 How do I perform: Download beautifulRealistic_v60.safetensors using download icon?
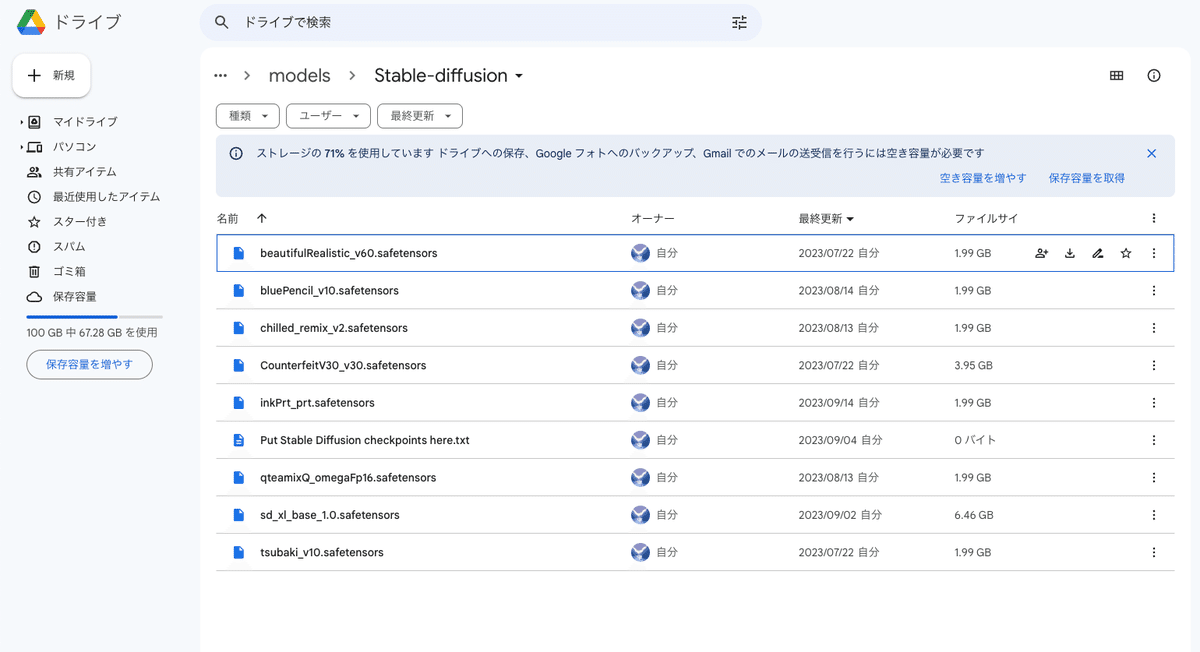pyautogui.click(x=1070, y=253)
